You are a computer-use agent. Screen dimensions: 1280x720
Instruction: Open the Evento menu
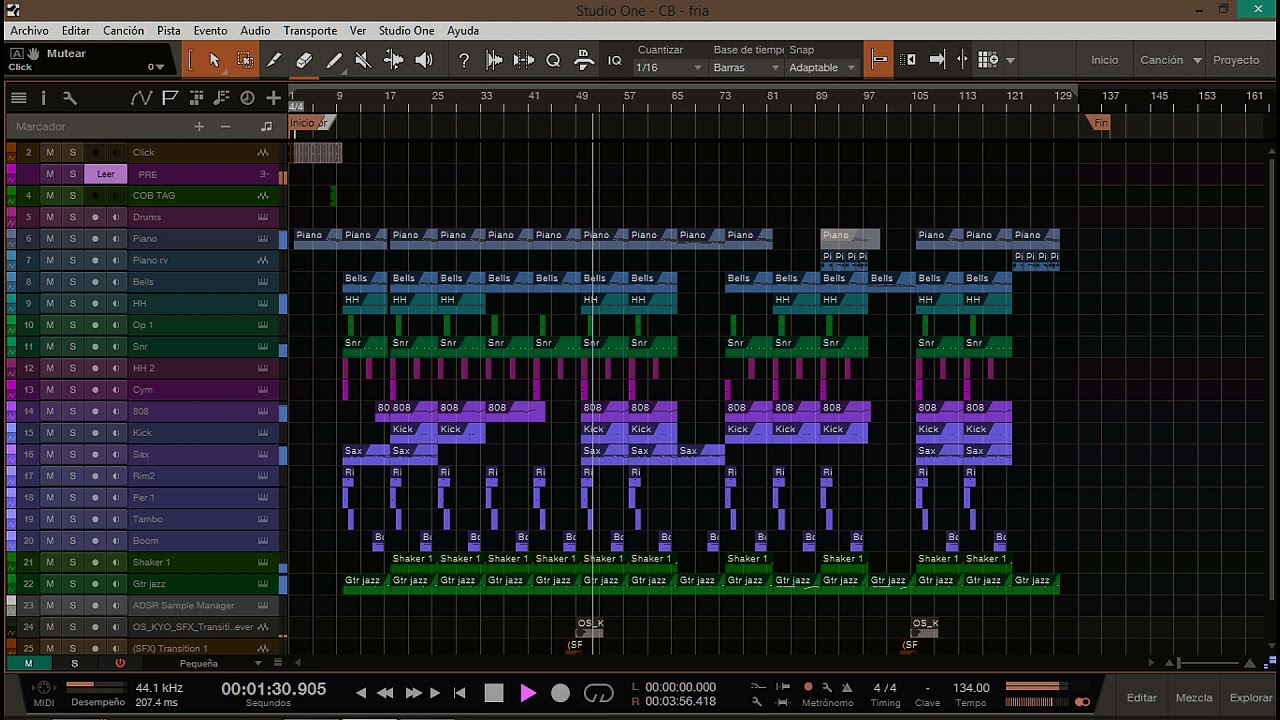(210, 31)
